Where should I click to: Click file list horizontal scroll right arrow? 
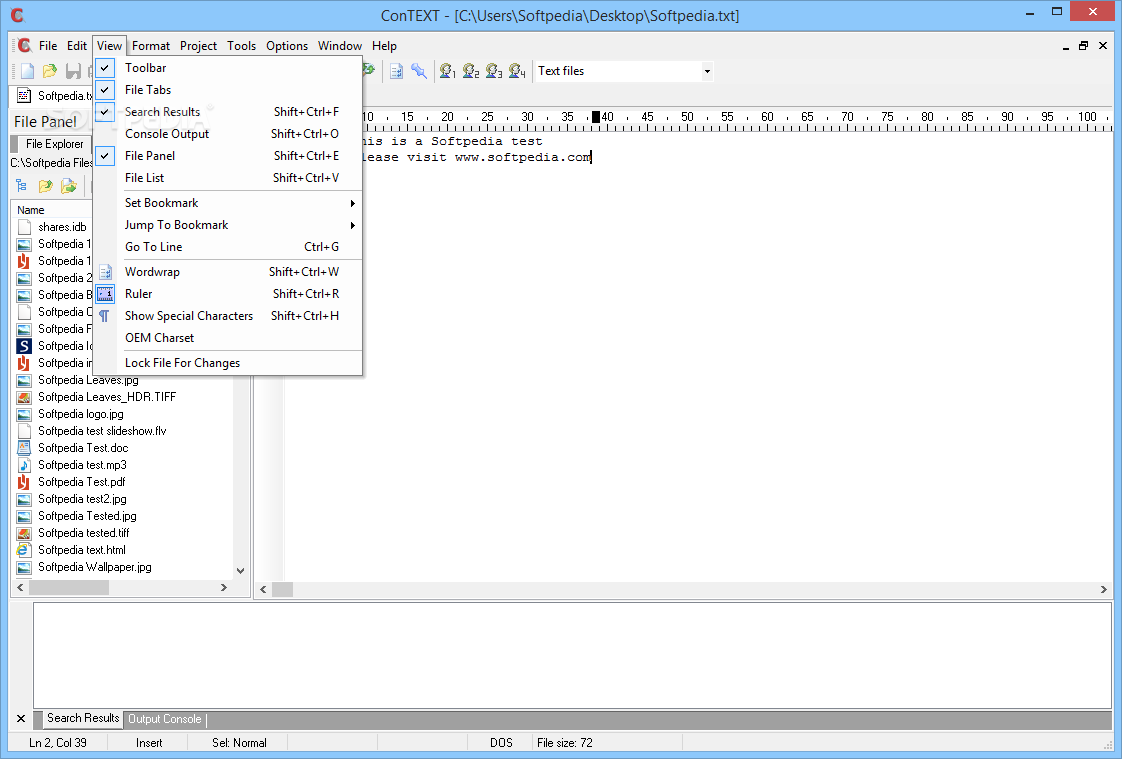coord(224,587)
